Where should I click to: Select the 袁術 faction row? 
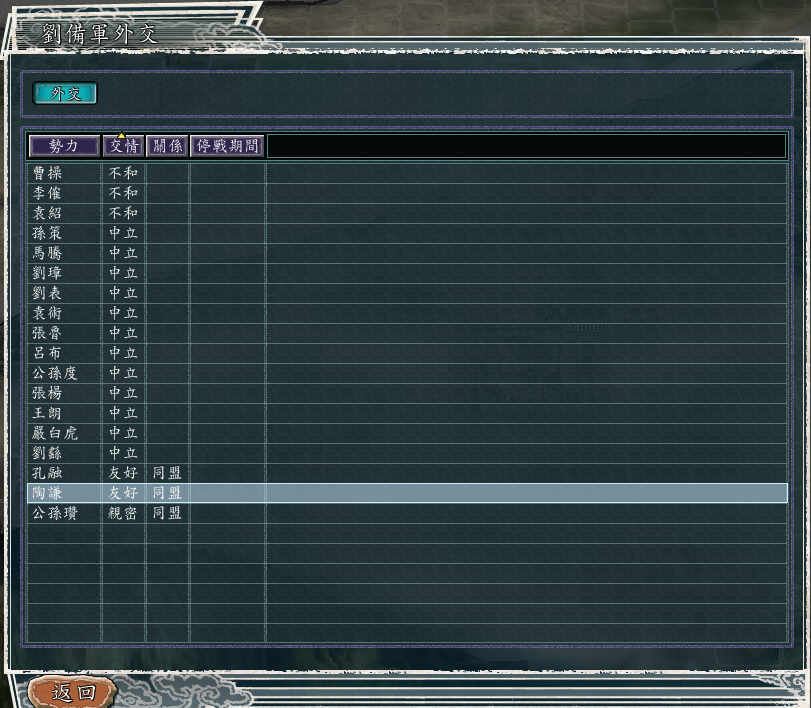407,313
